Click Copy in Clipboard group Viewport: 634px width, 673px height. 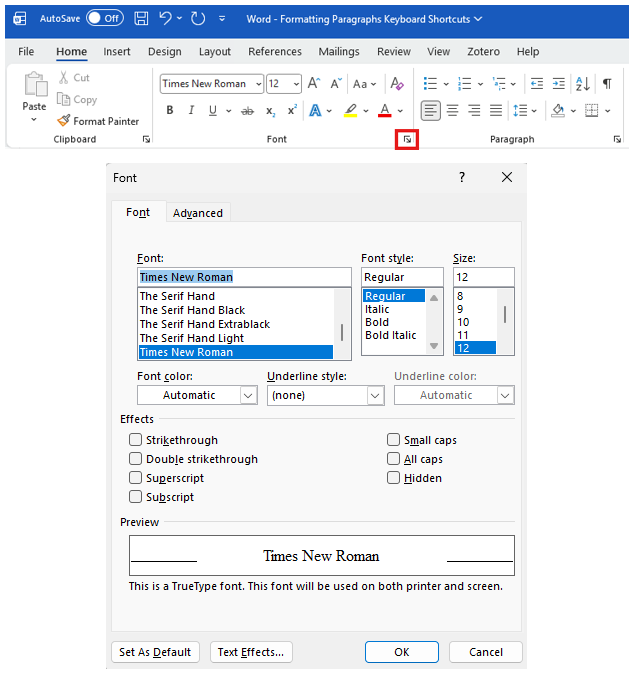tap(77, 100)
